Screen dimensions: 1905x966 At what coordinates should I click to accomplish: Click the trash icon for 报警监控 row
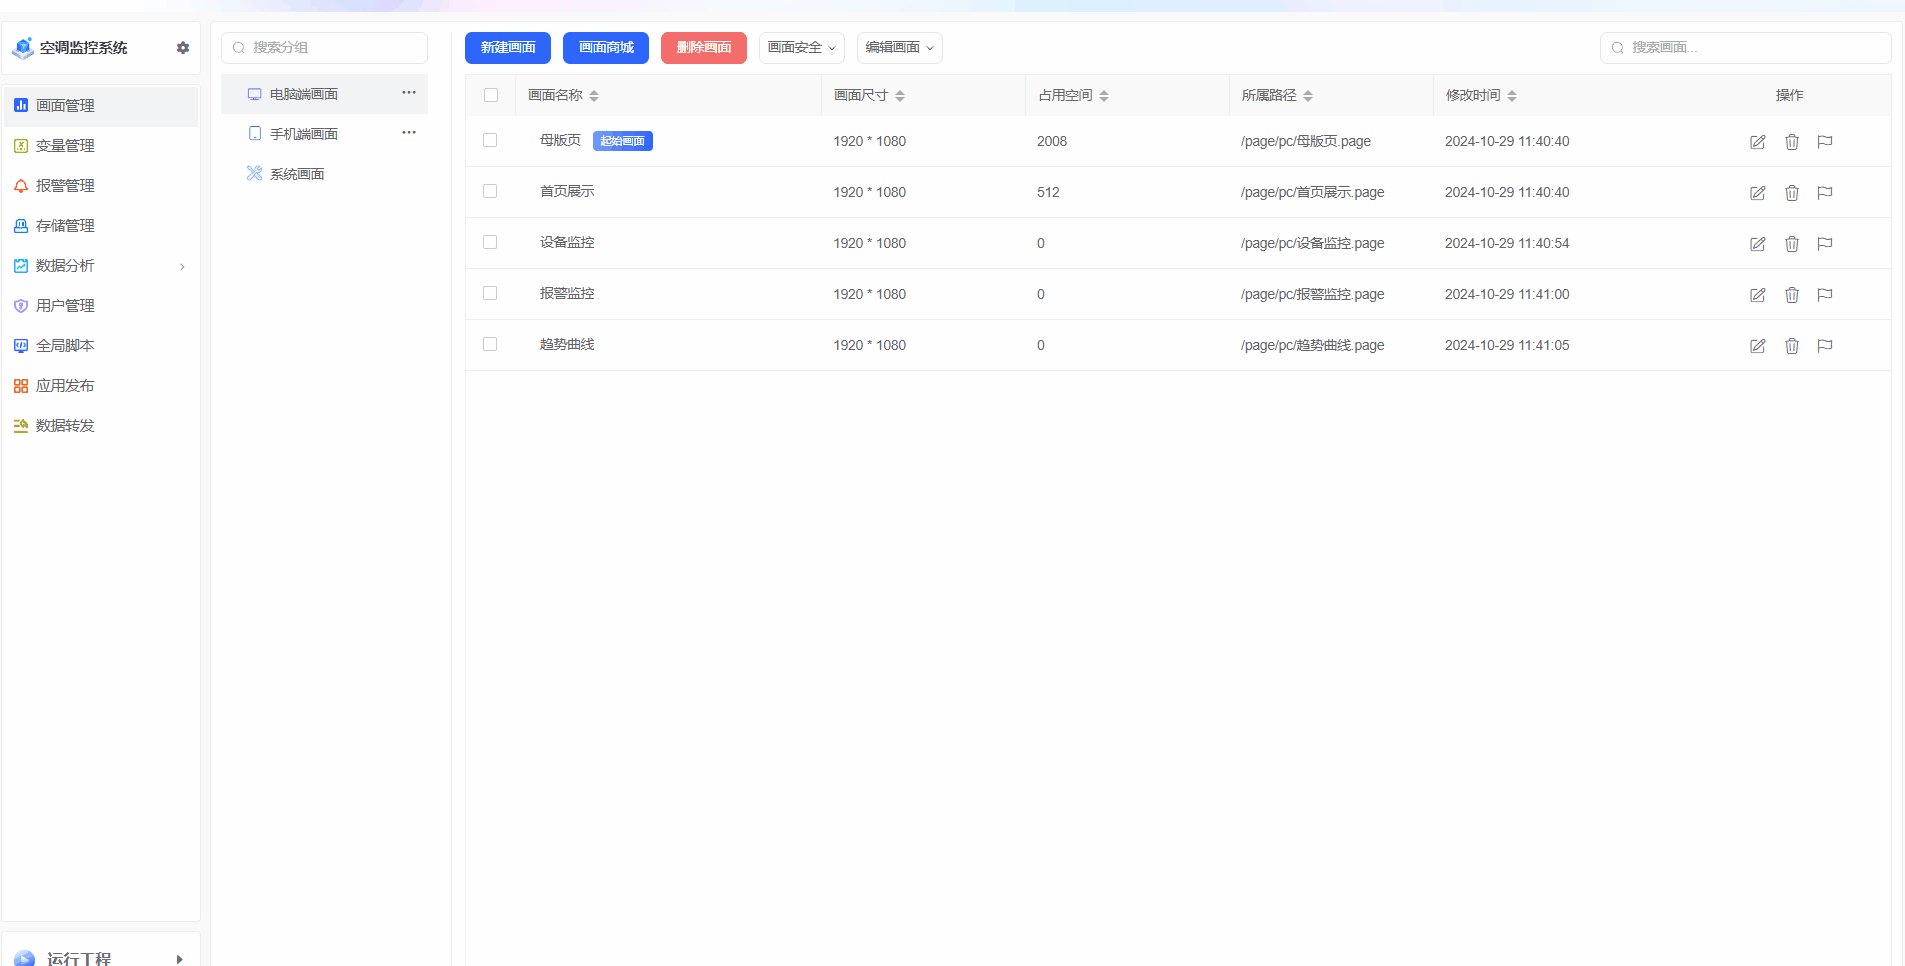[x=1791, y=295]
